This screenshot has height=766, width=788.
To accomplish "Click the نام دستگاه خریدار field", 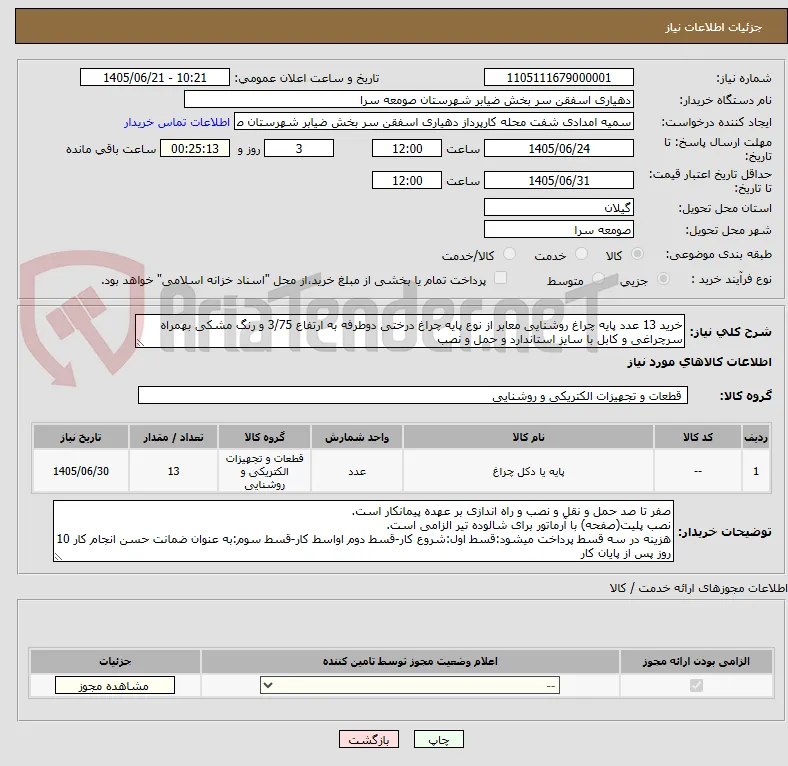I will click(409, 100).
